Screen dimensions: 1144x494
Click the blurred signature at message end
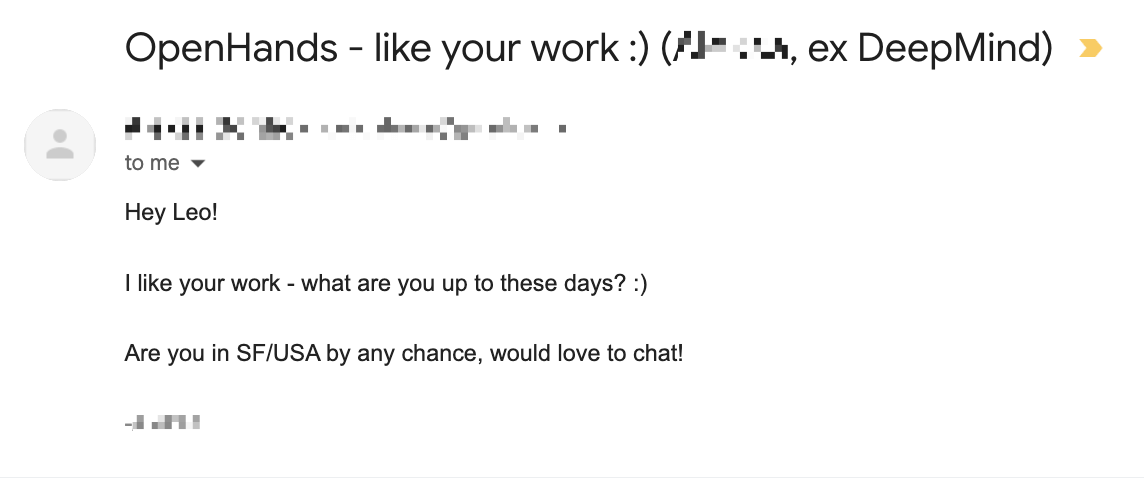coord(163,422)
